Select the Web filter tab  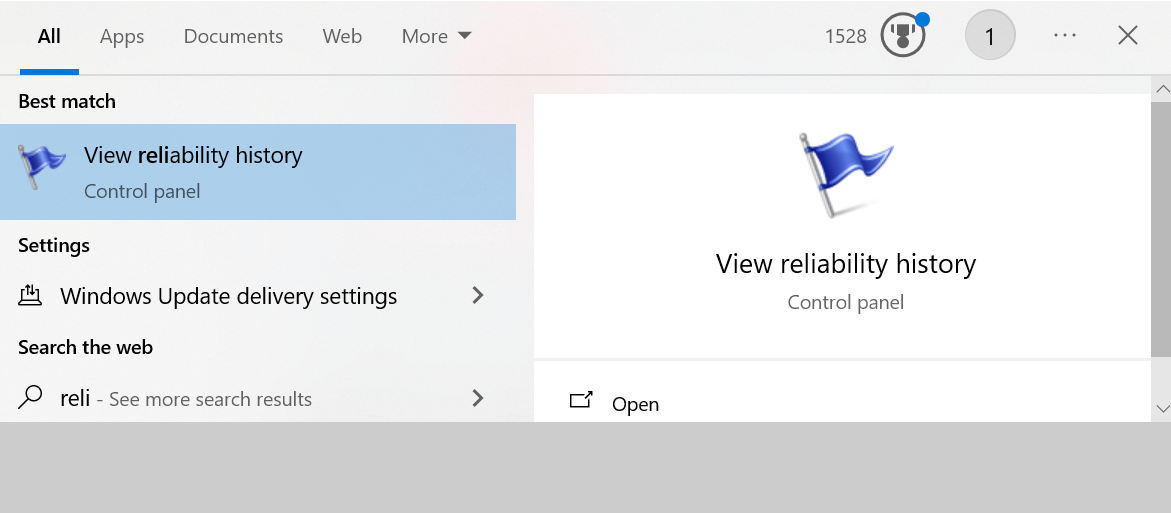342,36
